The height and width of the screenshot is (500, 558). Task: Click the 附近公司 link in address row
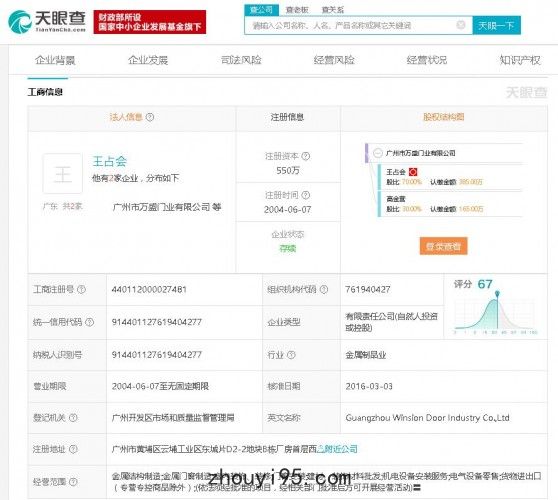click(340, 449)
